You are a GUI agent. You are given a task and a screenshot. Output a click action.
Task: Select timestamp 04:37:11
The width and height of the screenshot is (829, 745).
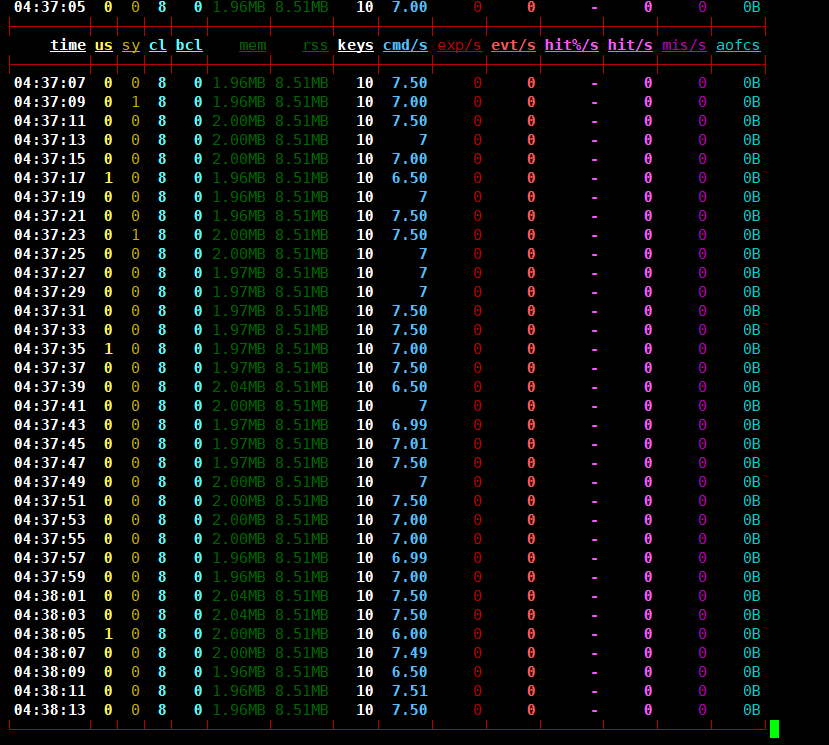point(50,121)
